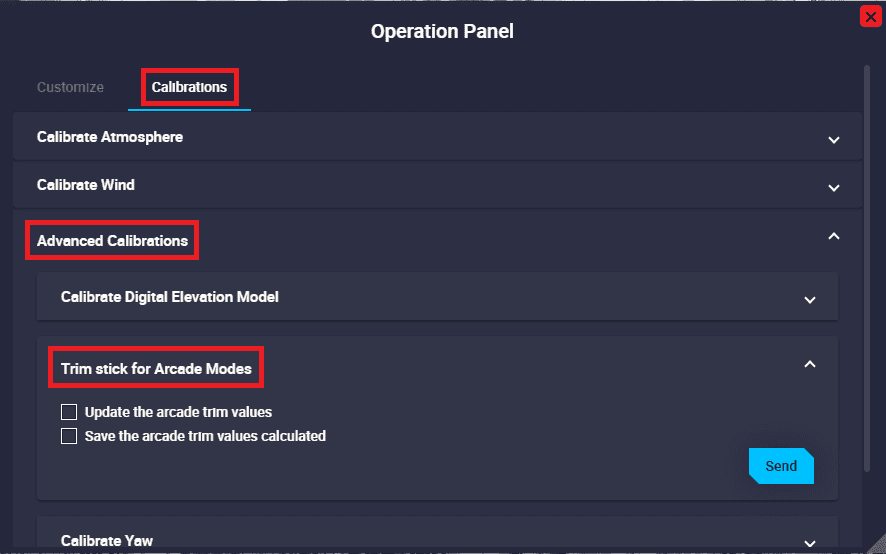Collapse Trim stick section using up chevron

810,365
